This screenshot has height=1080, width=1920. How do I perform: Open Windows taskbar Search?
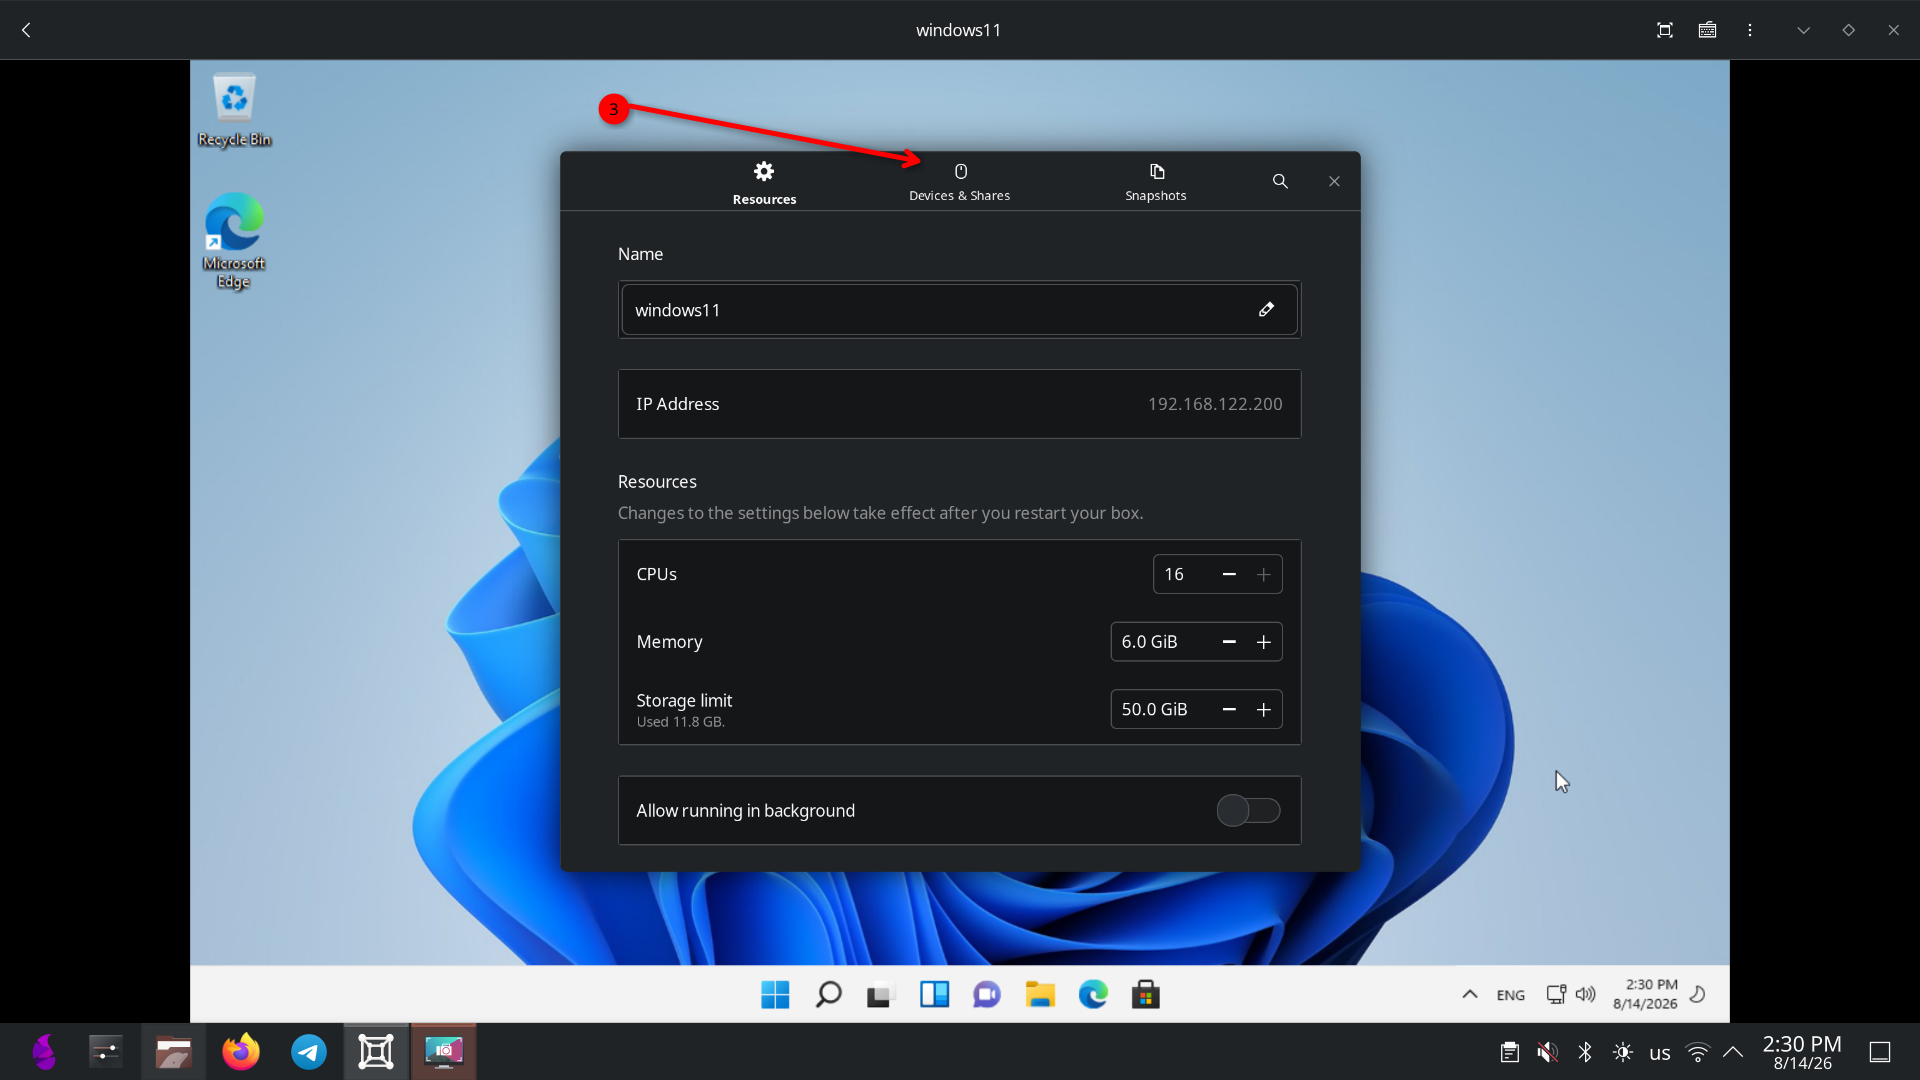[828, 995]
